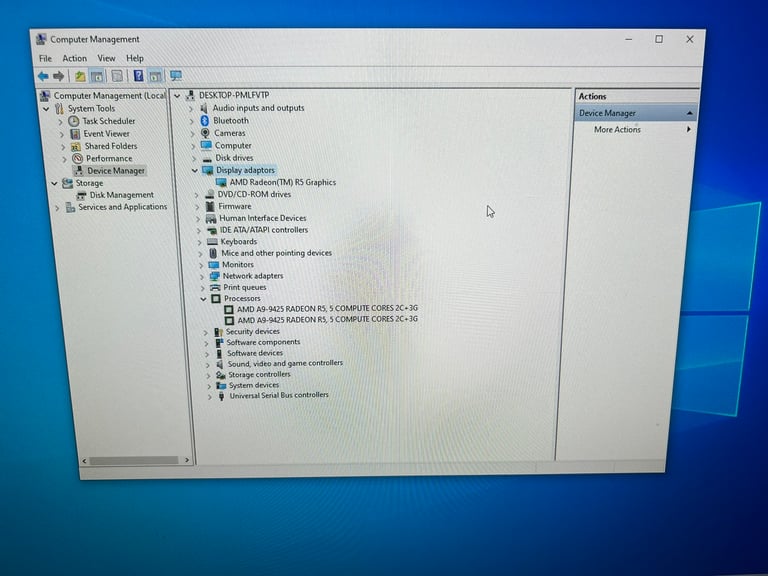This screenshot has width=768, height=576.
Task: Open the Action menu
Action: [74, 58]
